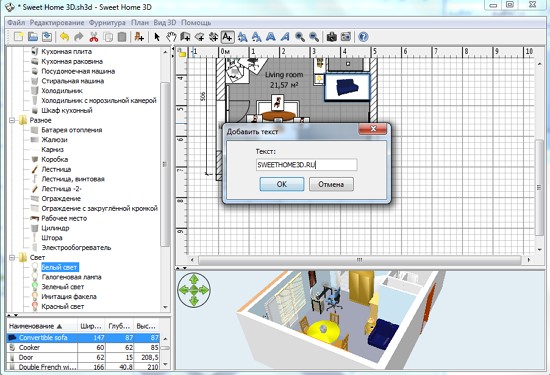Viewport: 550px width, 375px height.
Task: Click the plan horizontal scrollbar thumb
Action: (360, 260)
